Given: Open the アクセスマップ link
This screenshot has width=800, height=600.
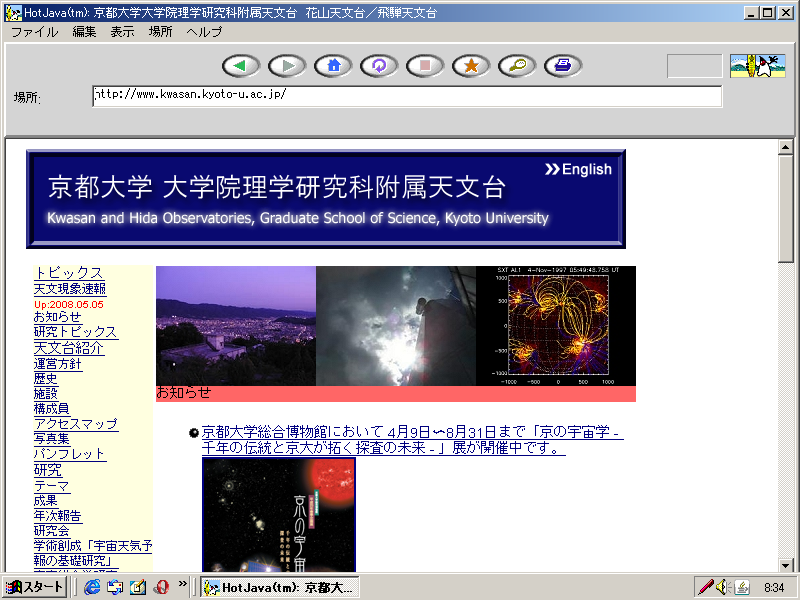Looking at the screenshot, I should 76,424.
